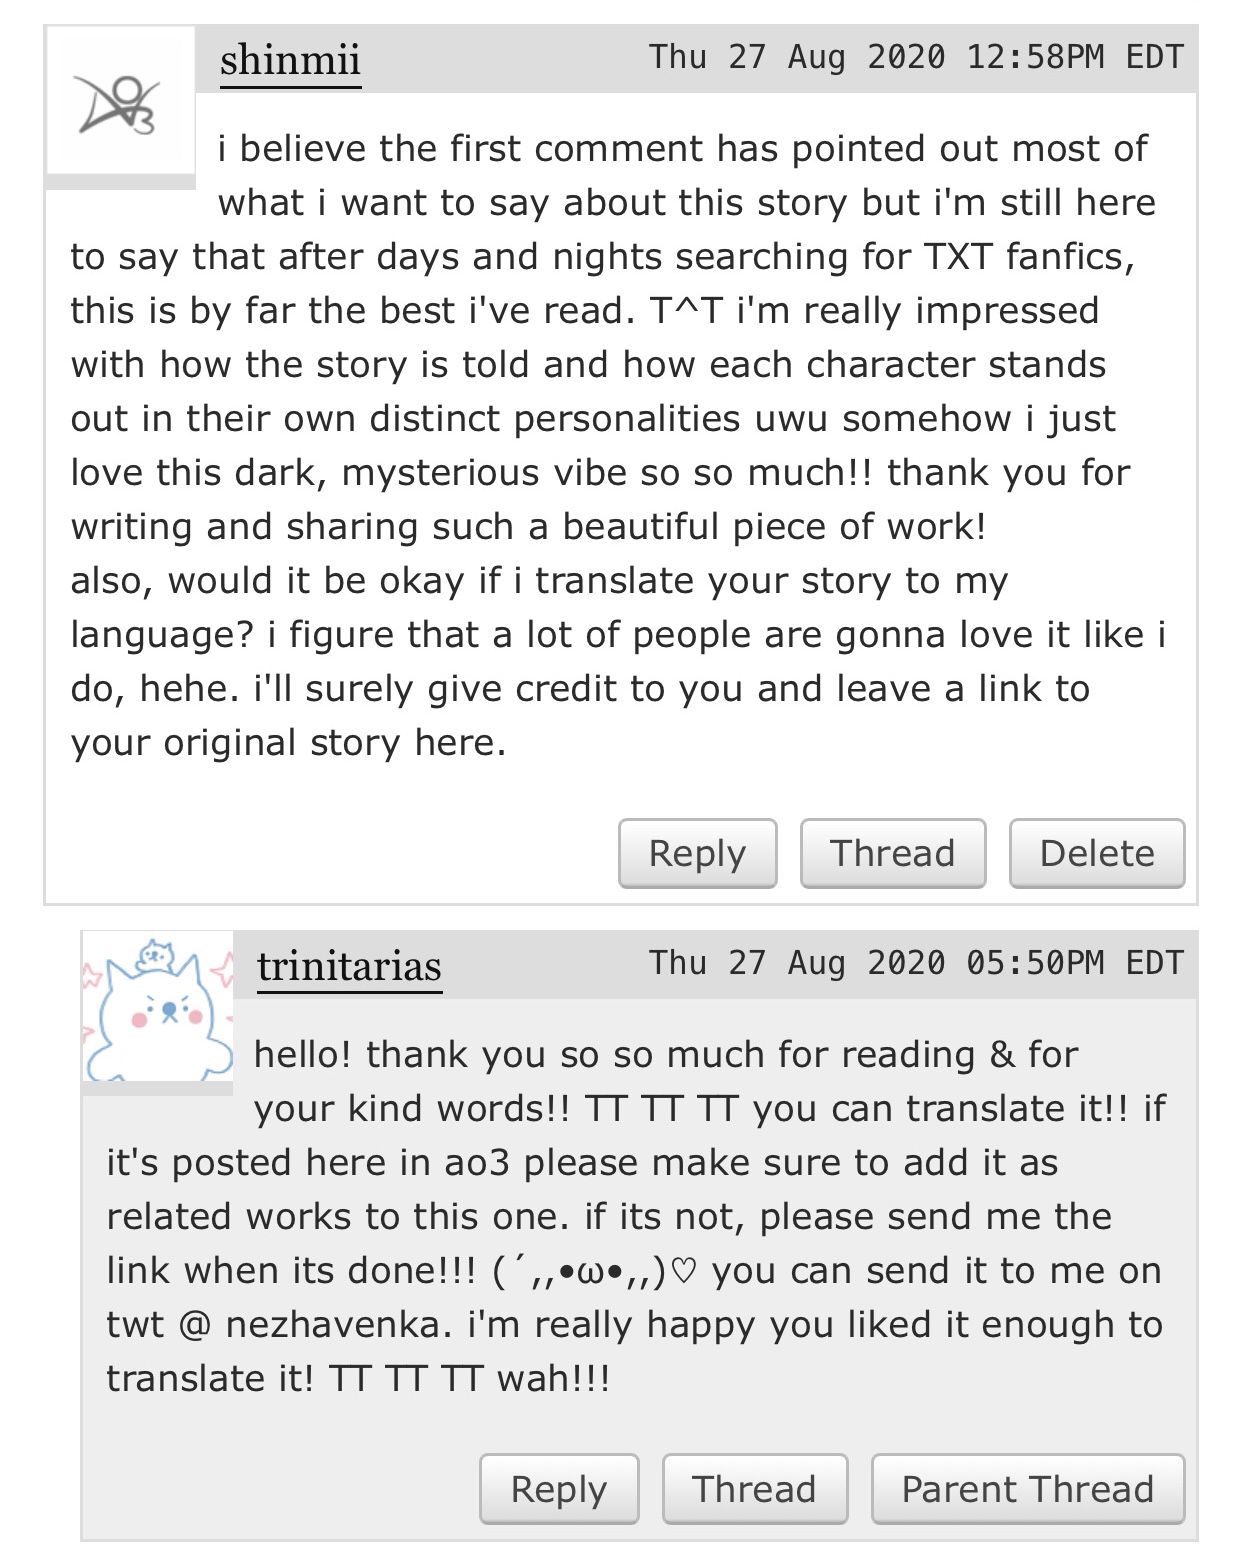Visit shinmii's user profile link
Viewport: 1242px width, 1563px height.
point(290,60)
